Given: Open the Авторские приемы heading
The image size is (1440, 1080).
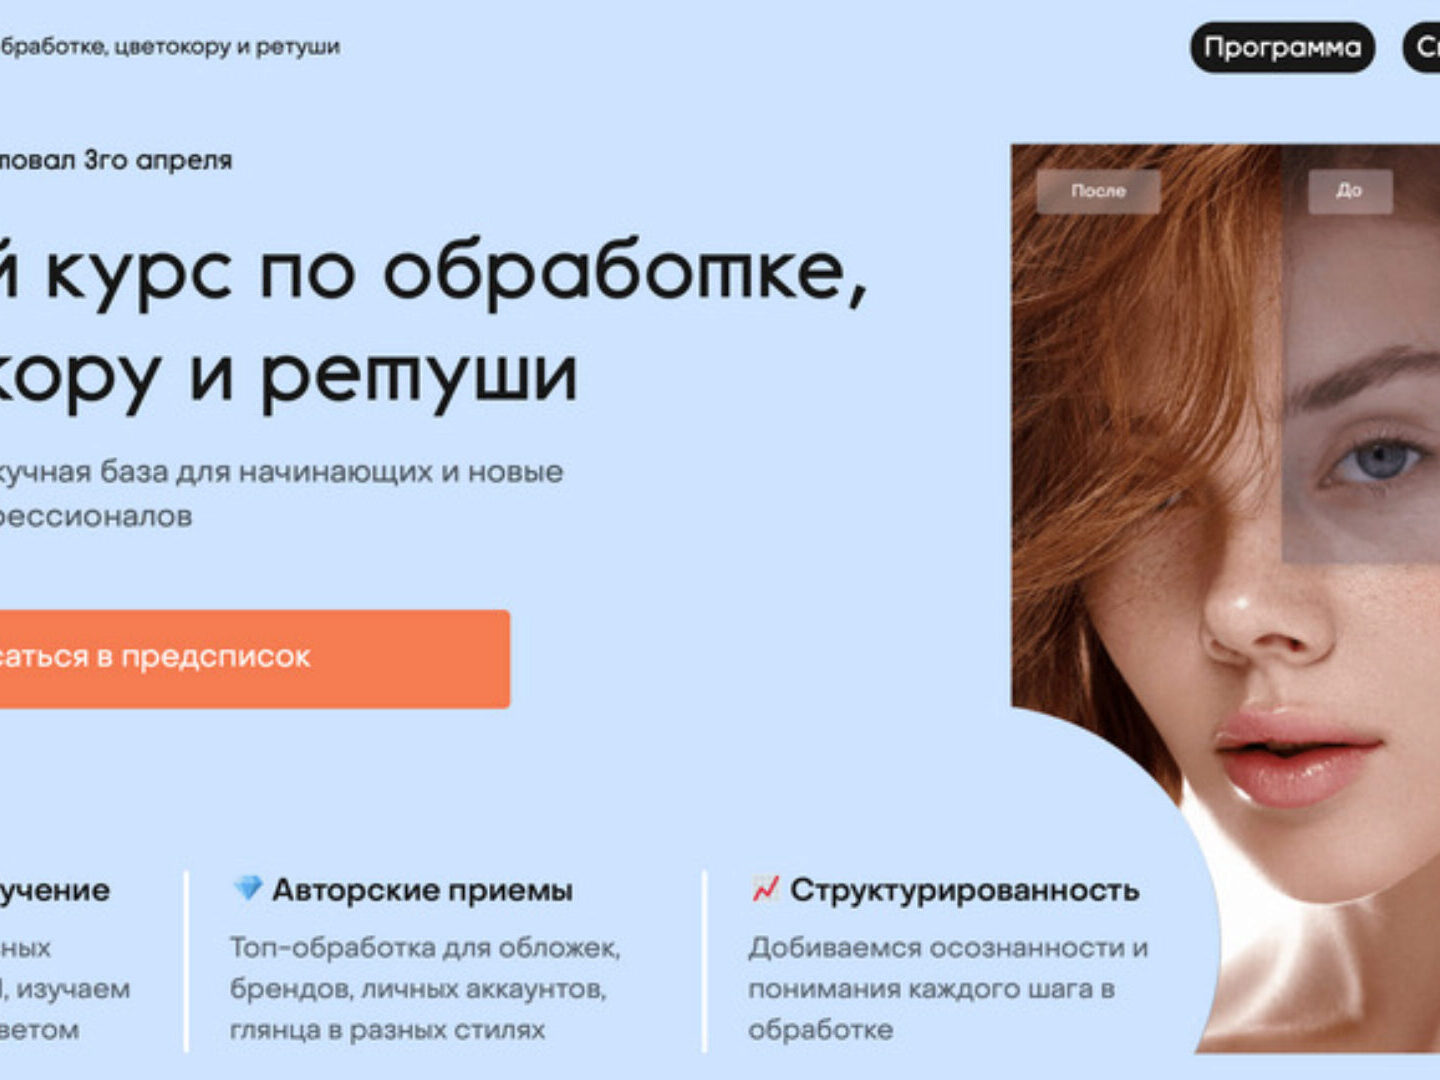Looking at the screenshot, I should click(x=422, y=890).
